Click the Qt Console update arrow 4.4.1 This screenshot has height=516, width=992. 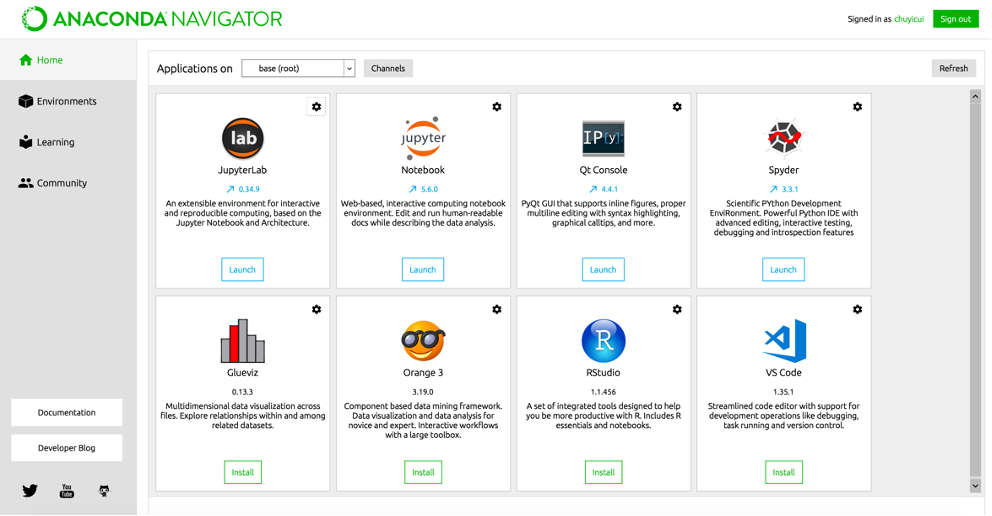point(604,189)
